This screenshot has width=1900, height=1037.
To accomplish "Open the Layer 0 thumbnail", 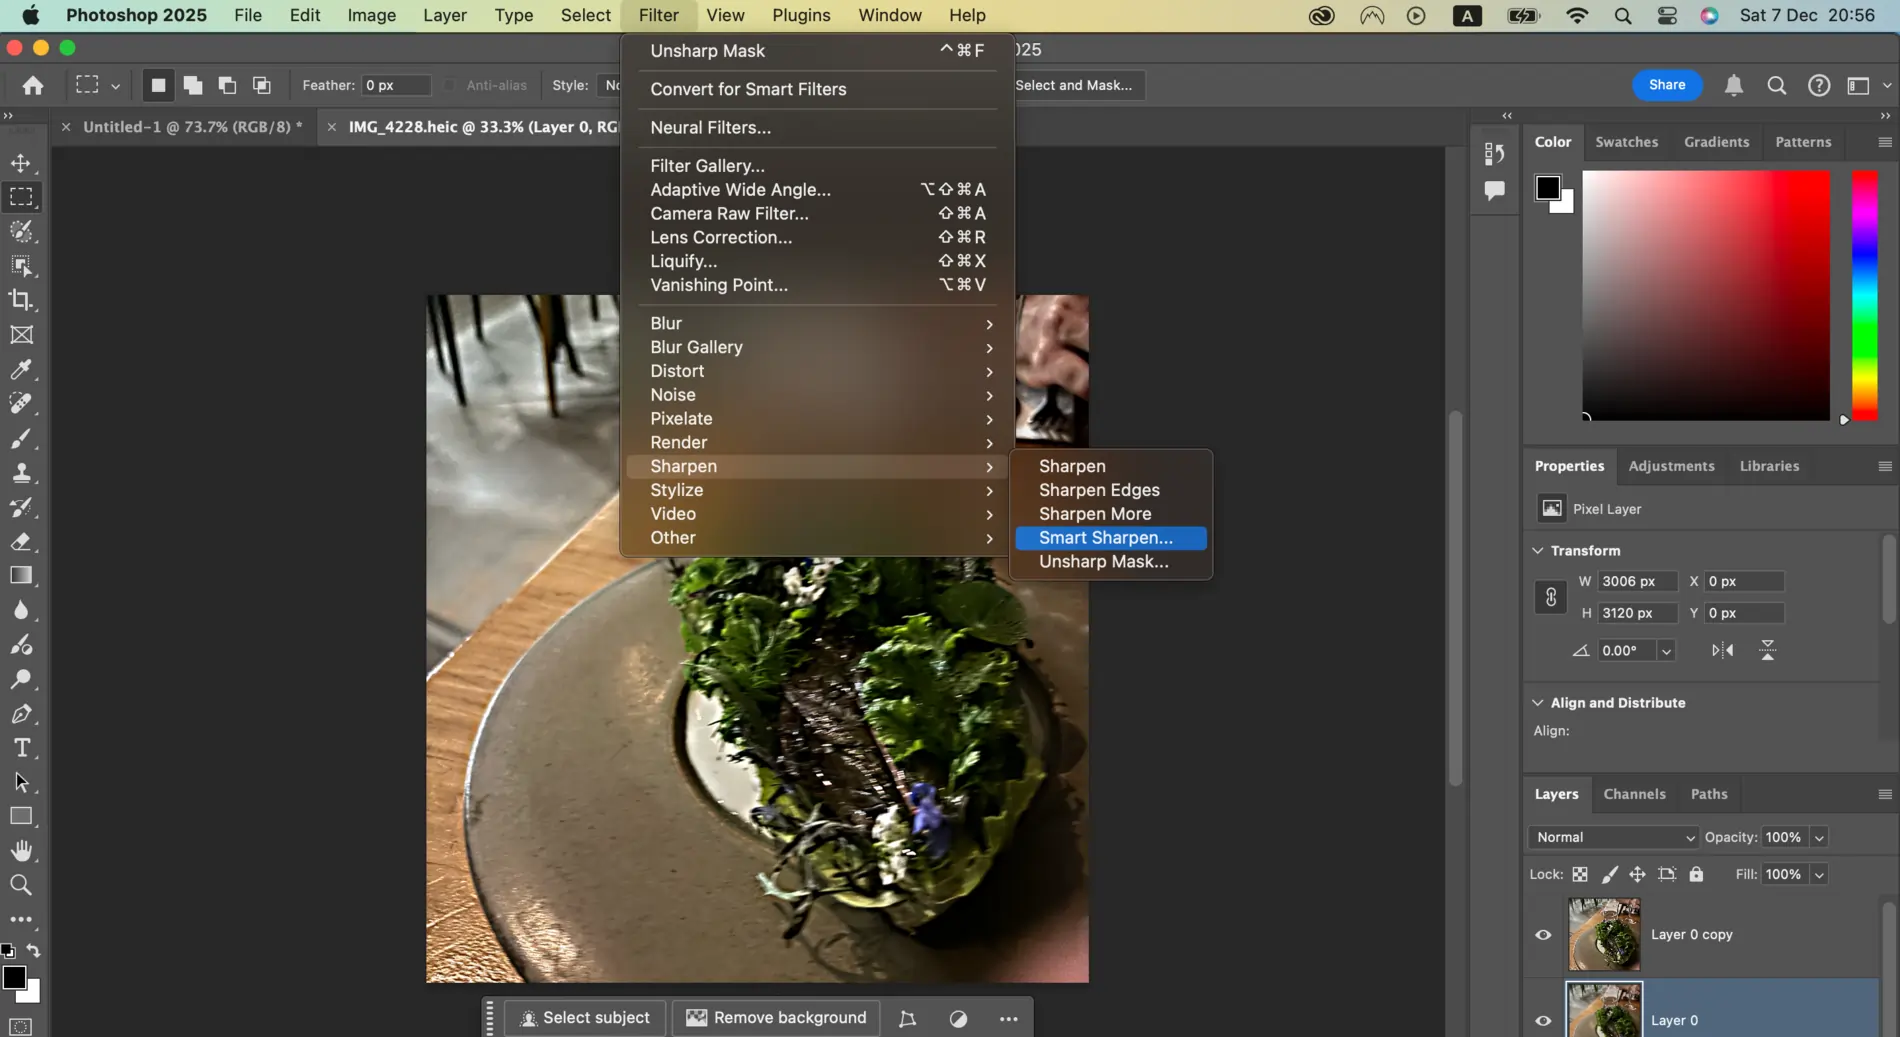I will coord(1603,1012).
